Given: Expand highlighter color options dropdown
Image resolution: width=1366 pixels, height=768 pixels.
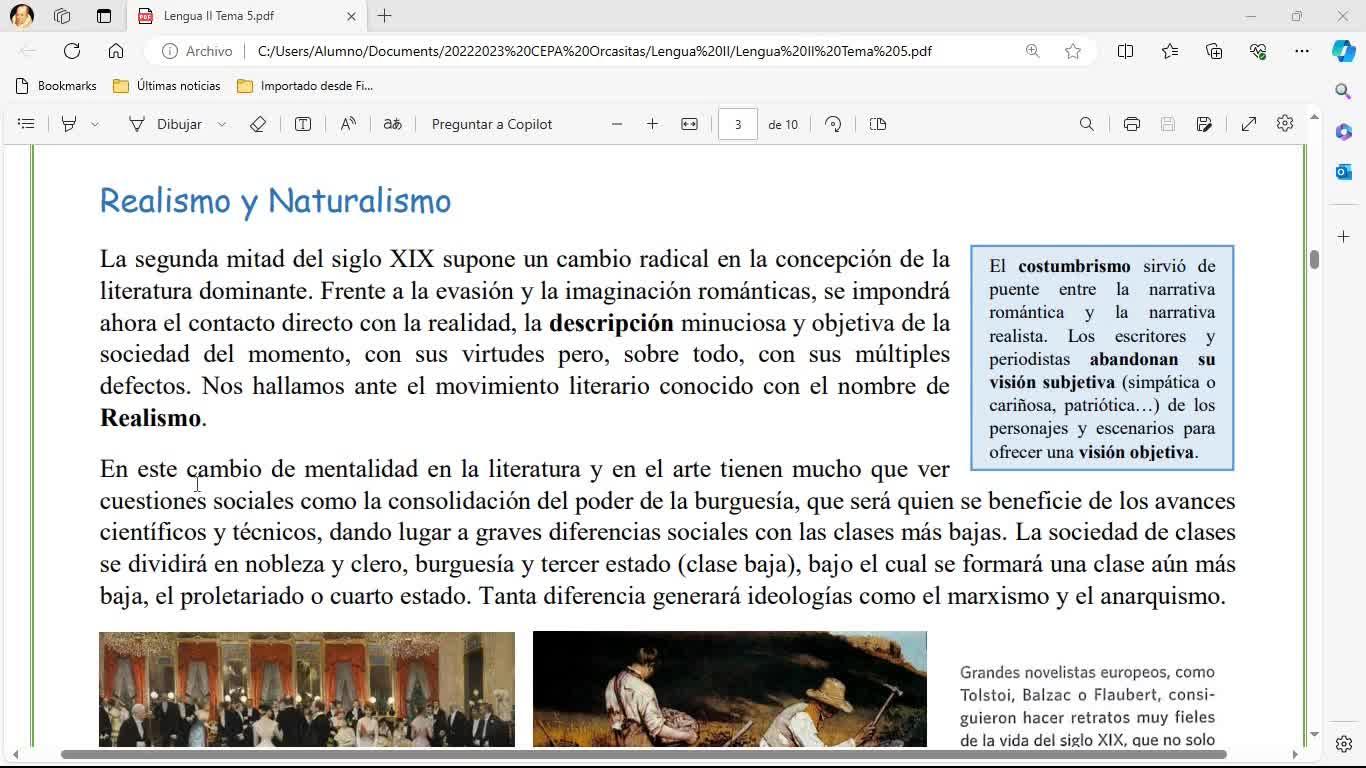Looking at the screenshot, I should 95,124.
